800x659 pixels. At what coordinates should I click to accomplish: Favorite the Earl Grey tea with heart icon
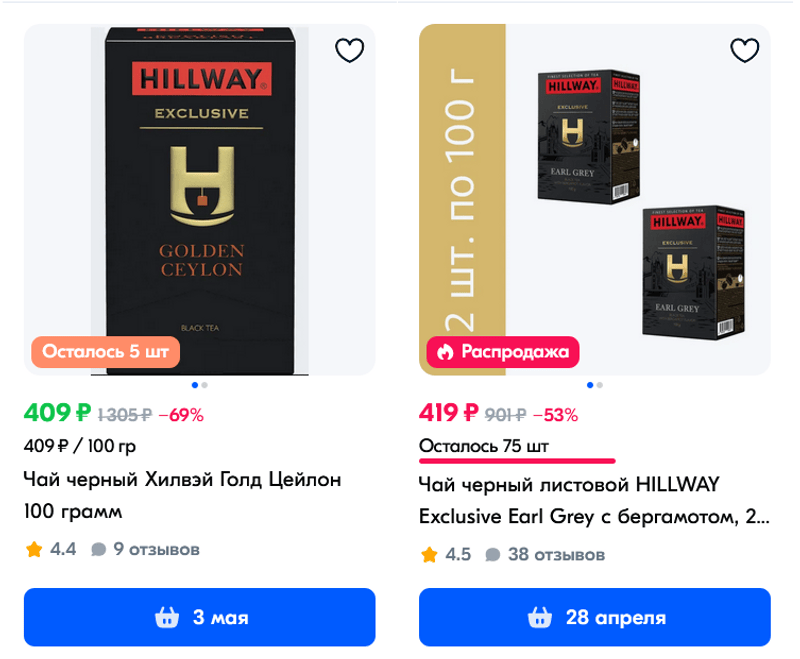744,50
